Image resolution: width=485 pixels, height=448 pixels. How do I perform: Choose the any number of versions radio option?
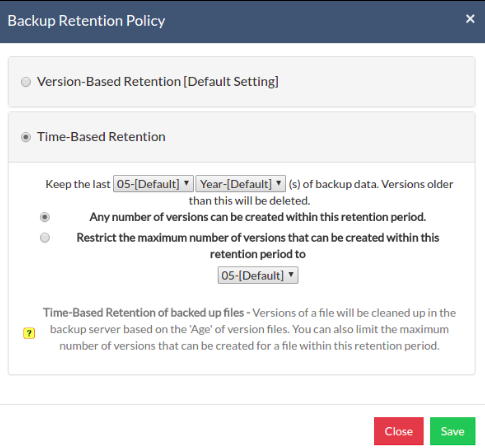pos(45,217)
